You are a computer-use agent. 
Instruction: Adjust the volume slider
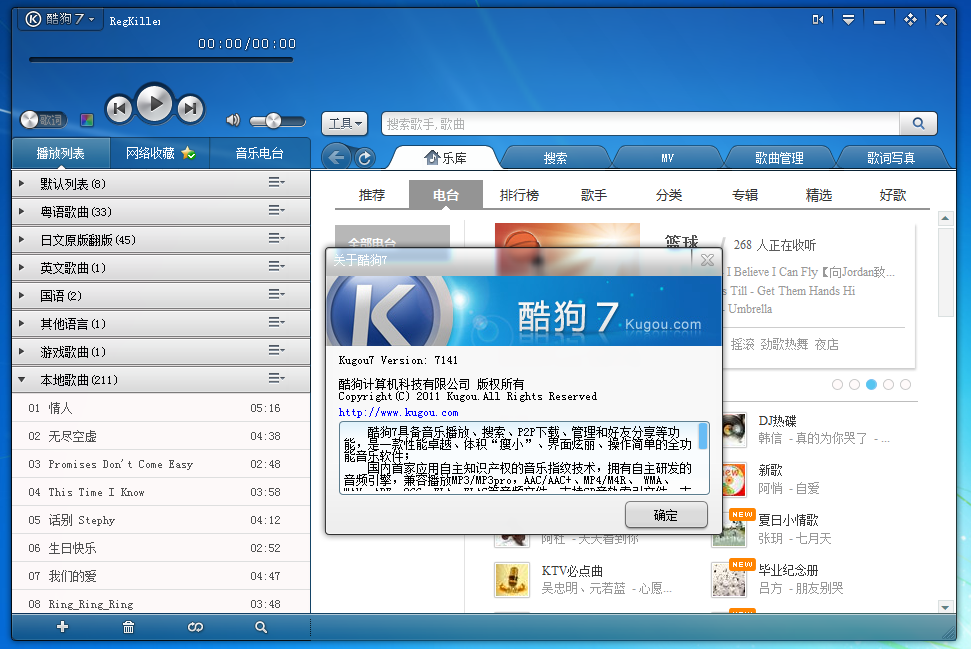(277, 121)
